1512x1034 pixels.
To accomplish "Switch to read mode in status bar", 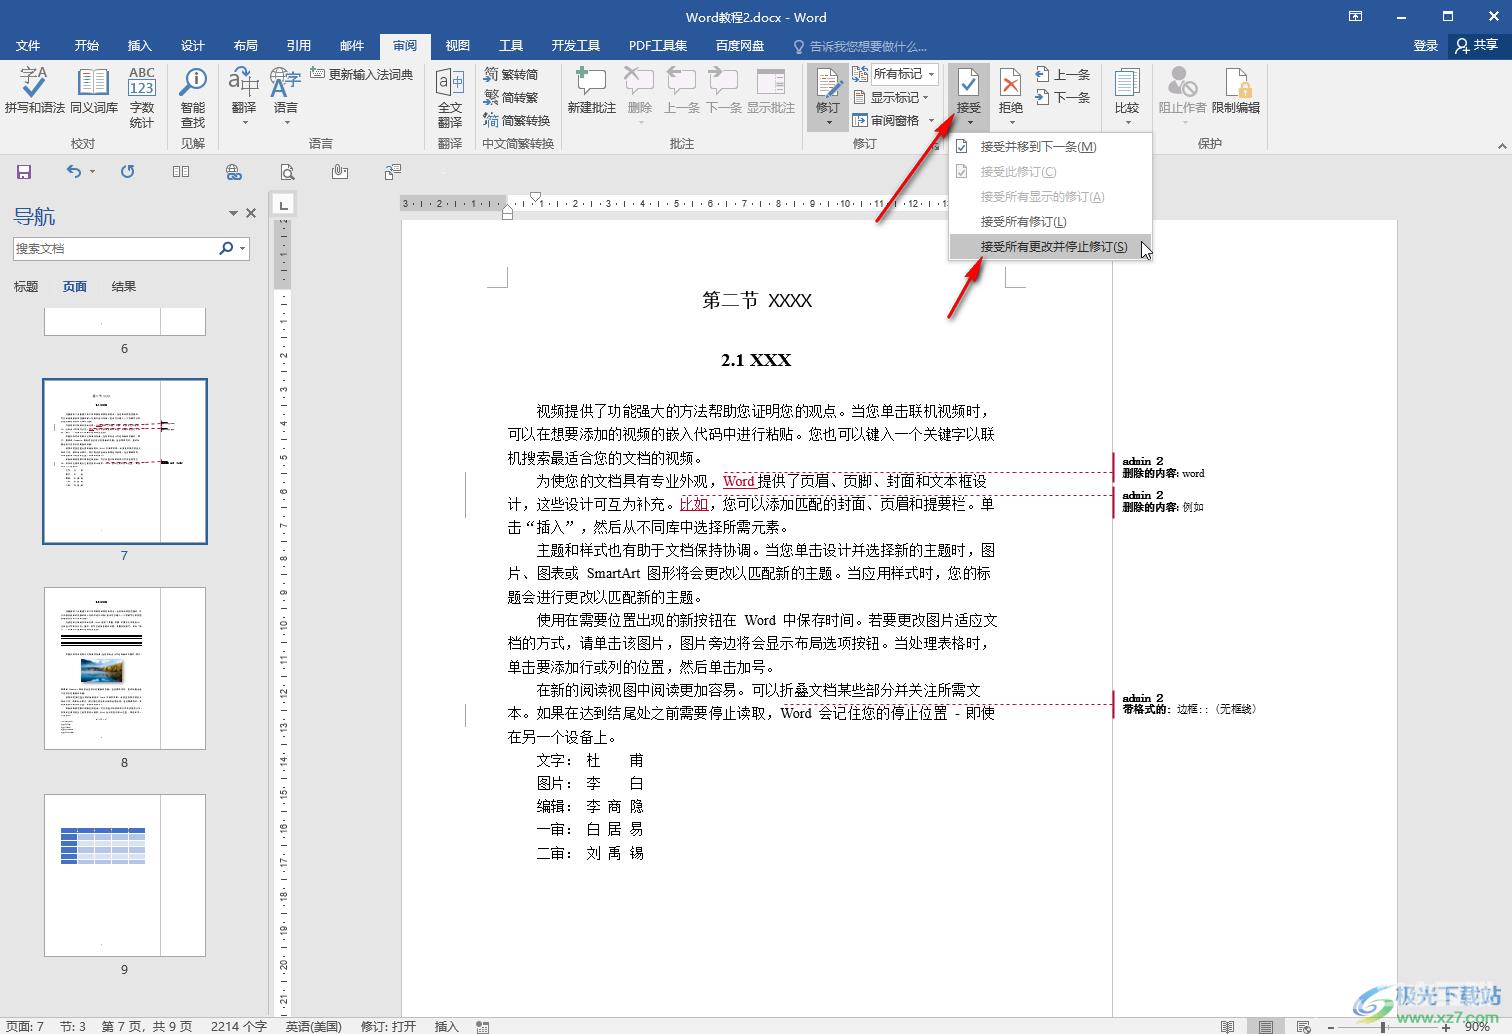I will pyautogui.click(x=1227, y=1026).
